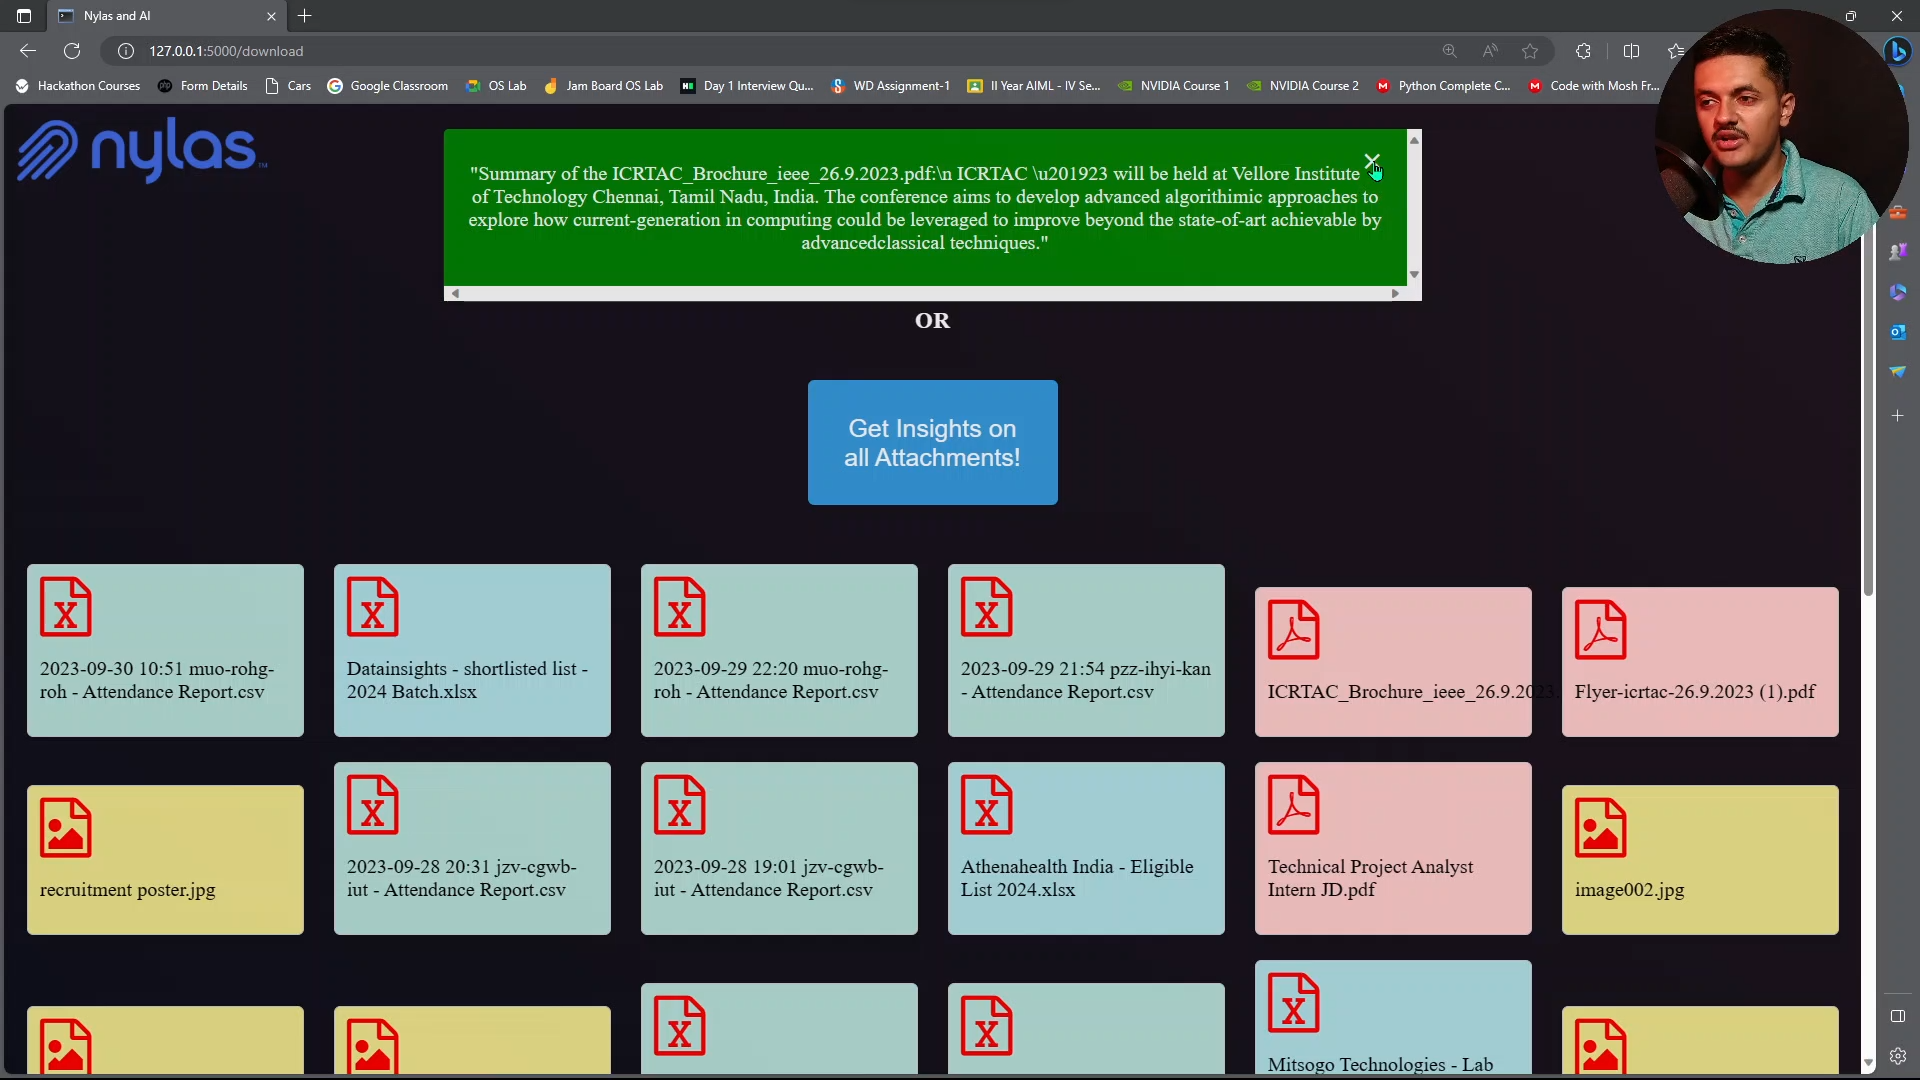Click Get Insights on all Attachments button
1920x1080 pixels.
pos(932,442)
